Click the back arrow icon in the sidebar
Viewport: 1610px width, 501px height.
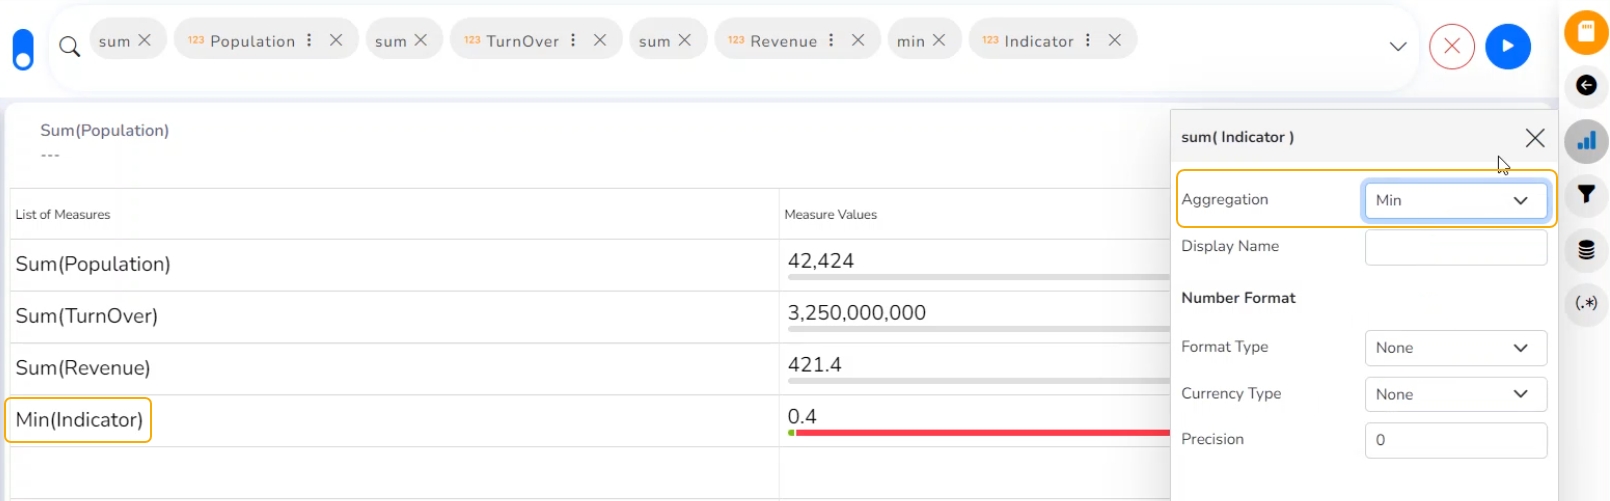point(1586,86)
